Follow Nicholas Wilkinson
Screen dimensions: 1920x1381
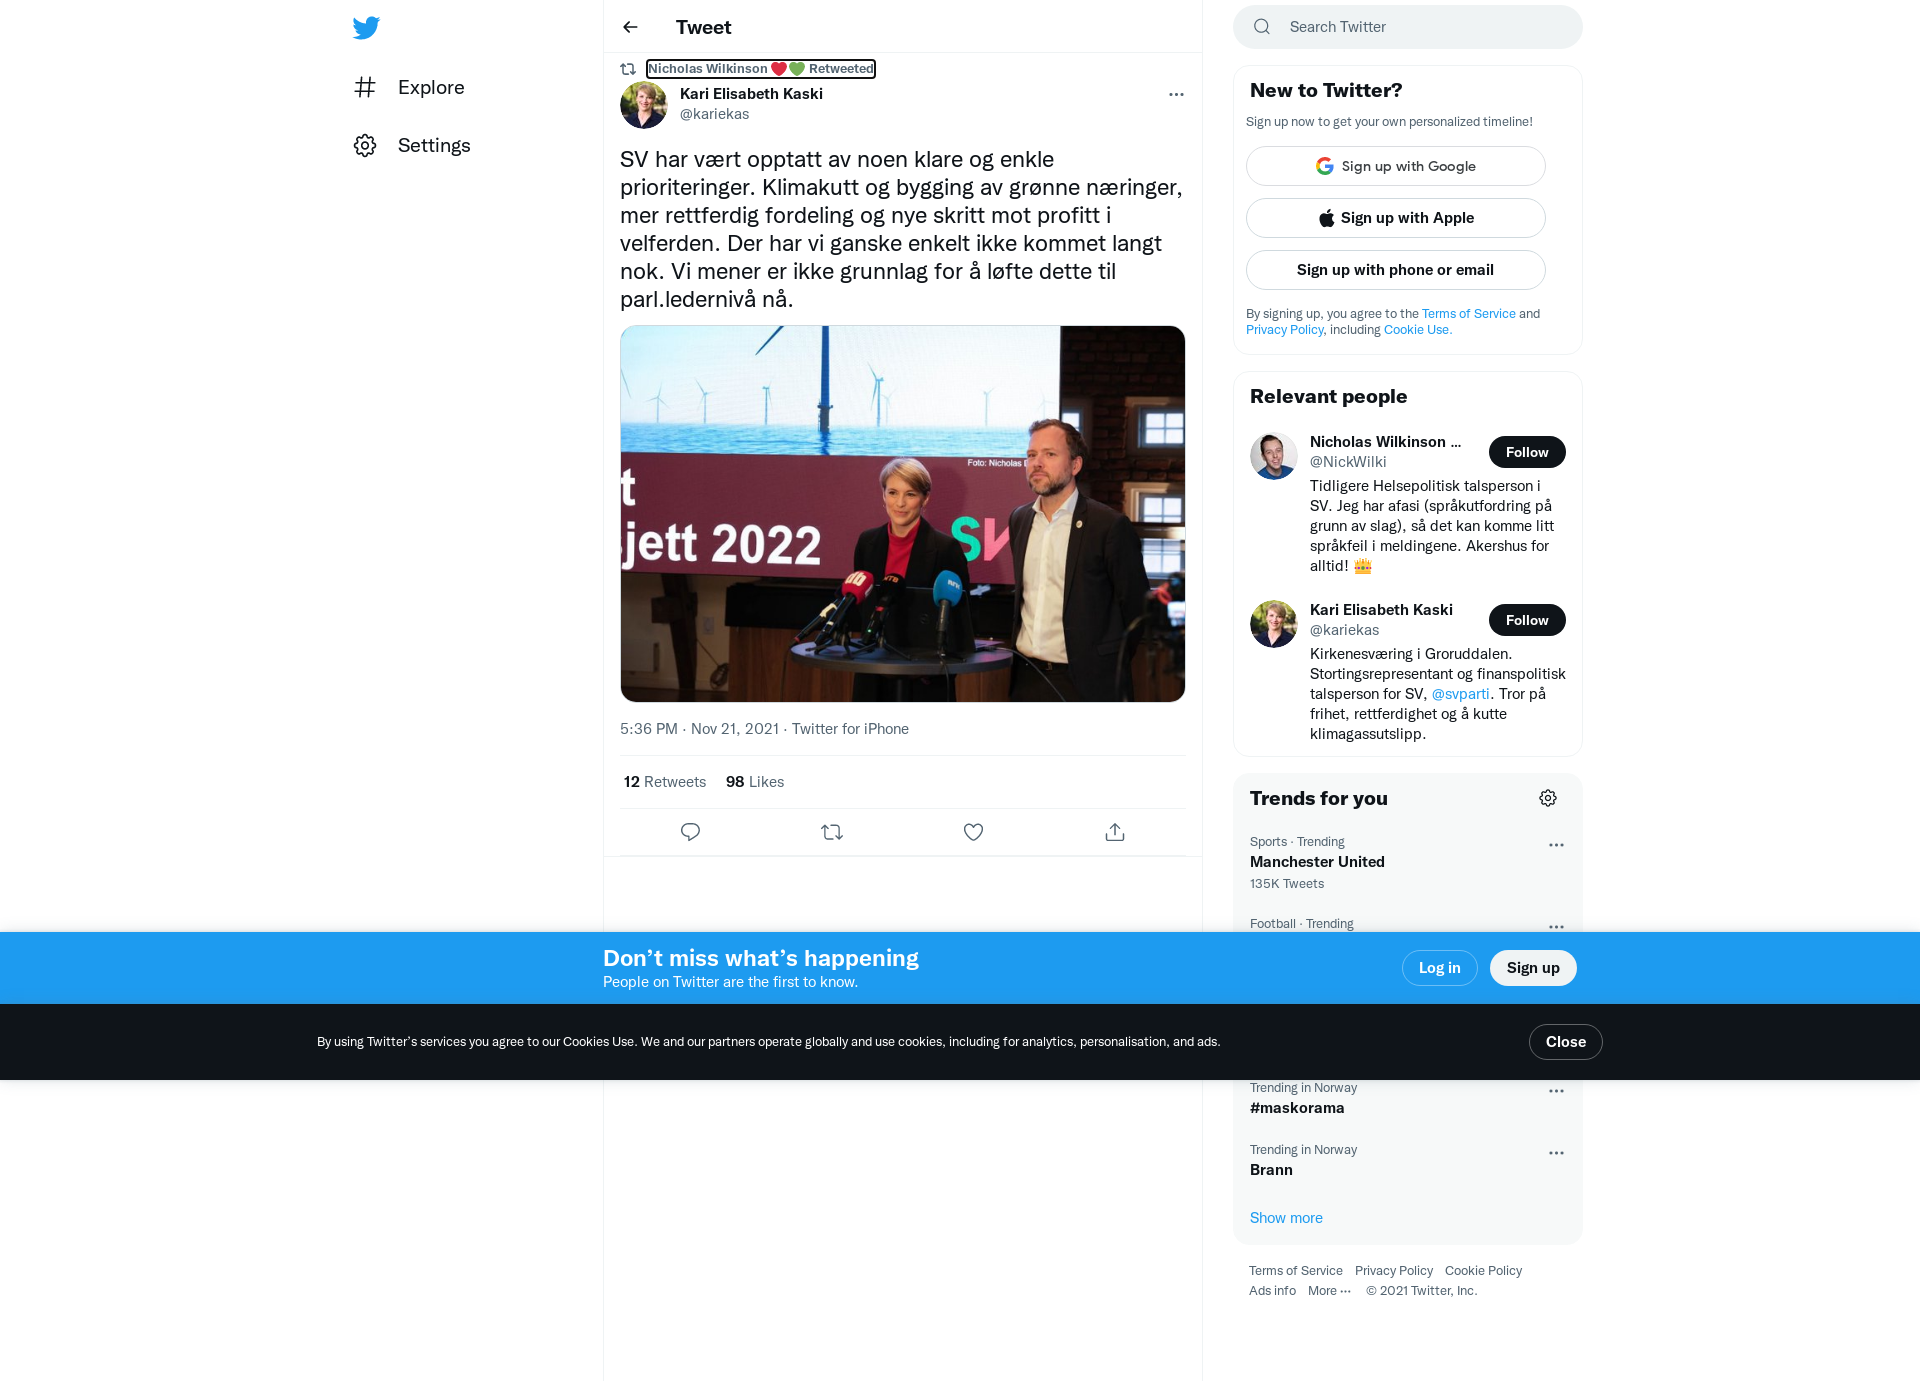(x=1527, y=452)
